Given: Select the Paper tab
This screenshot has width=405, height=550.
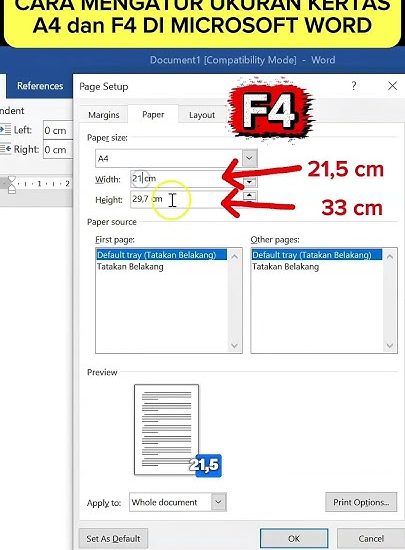Looking at the screenshot, I should point(153,114).
